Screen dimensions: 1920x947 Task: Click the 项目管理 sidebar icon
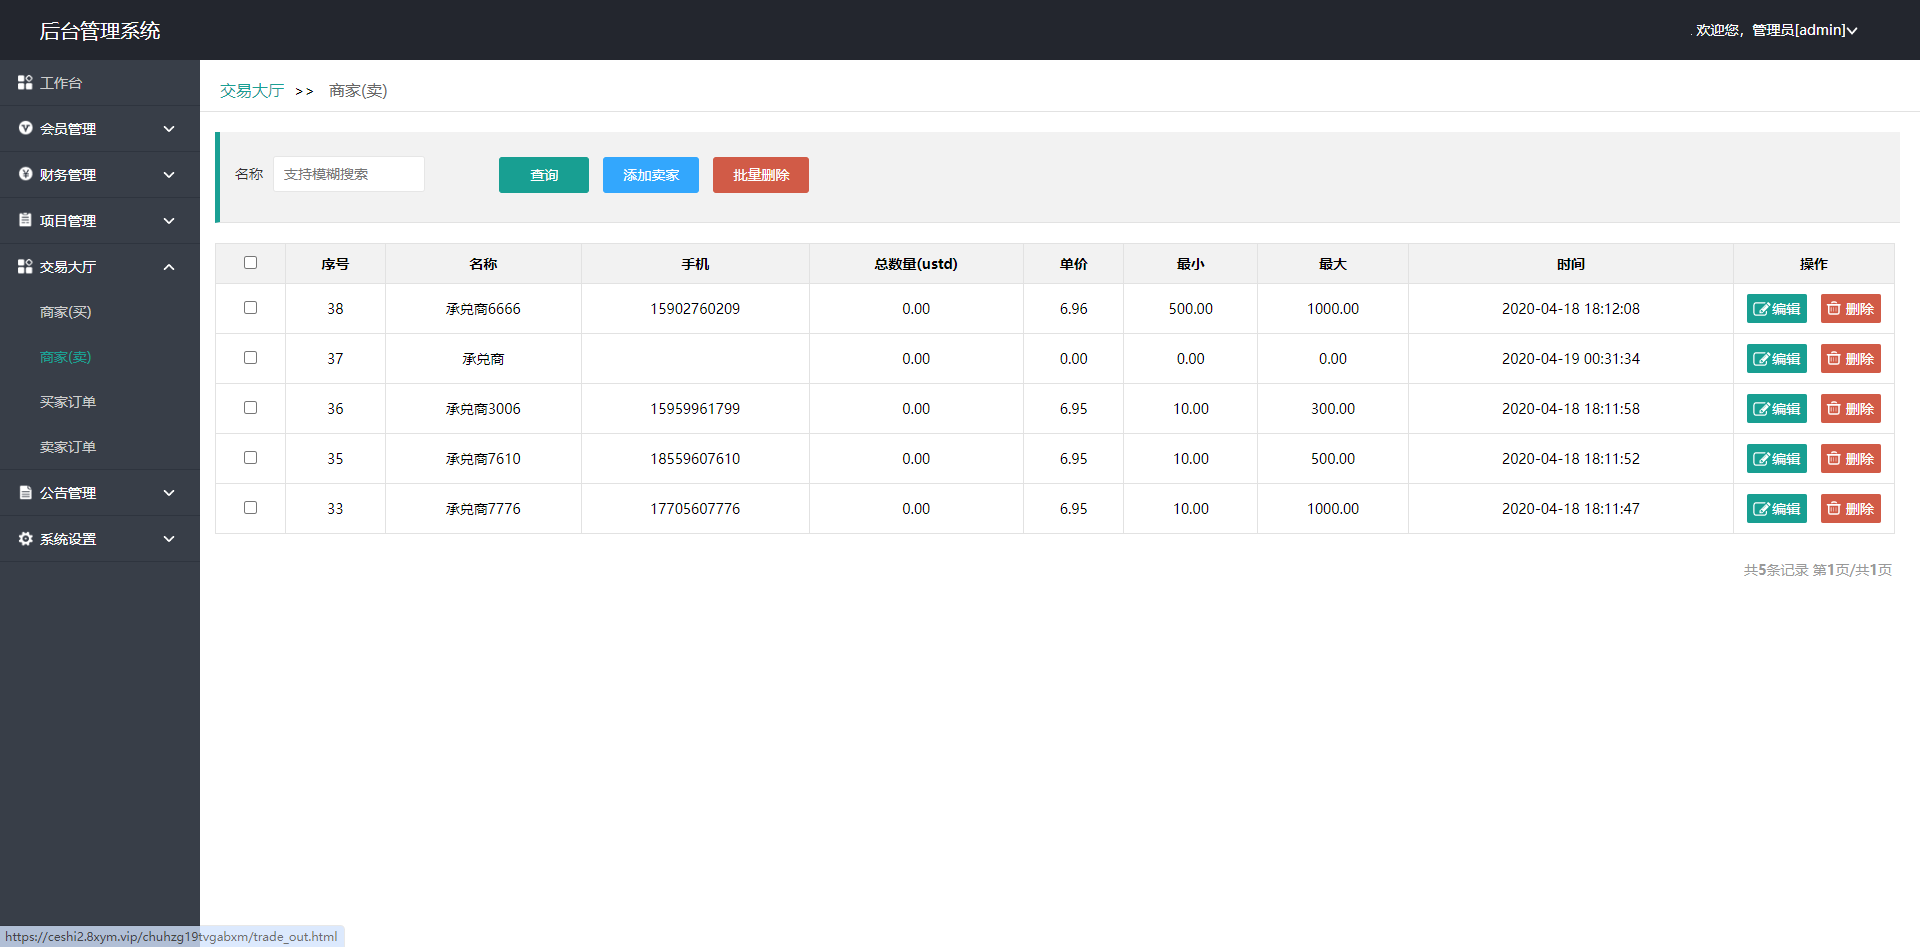(x=25, y=220)
